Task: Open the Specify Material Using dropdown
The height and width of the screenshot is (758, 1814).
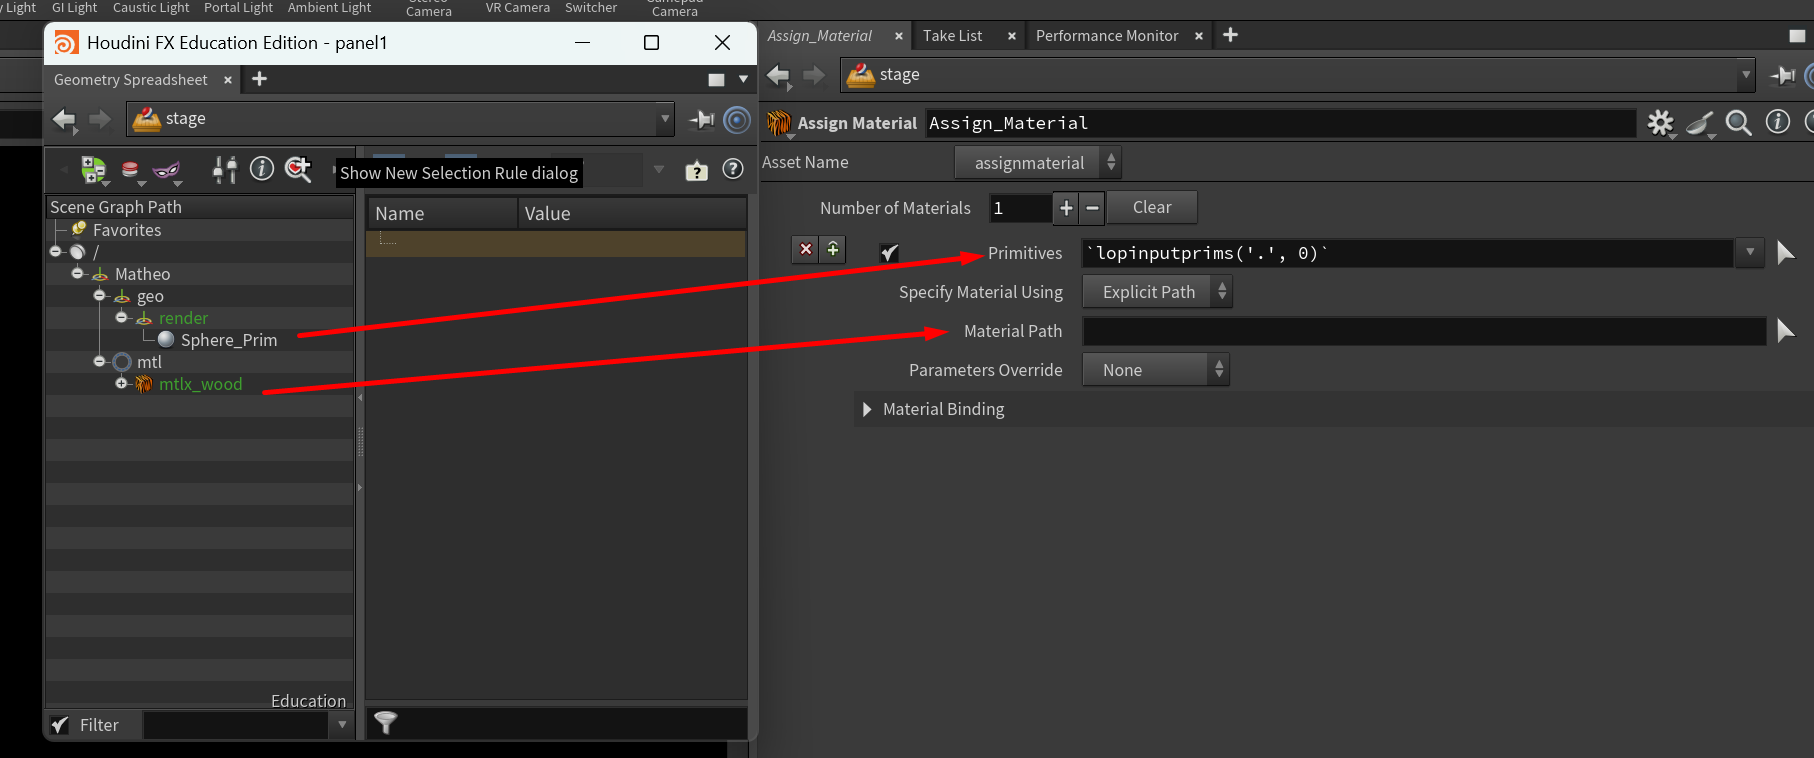Action: tap(1157, 292)
